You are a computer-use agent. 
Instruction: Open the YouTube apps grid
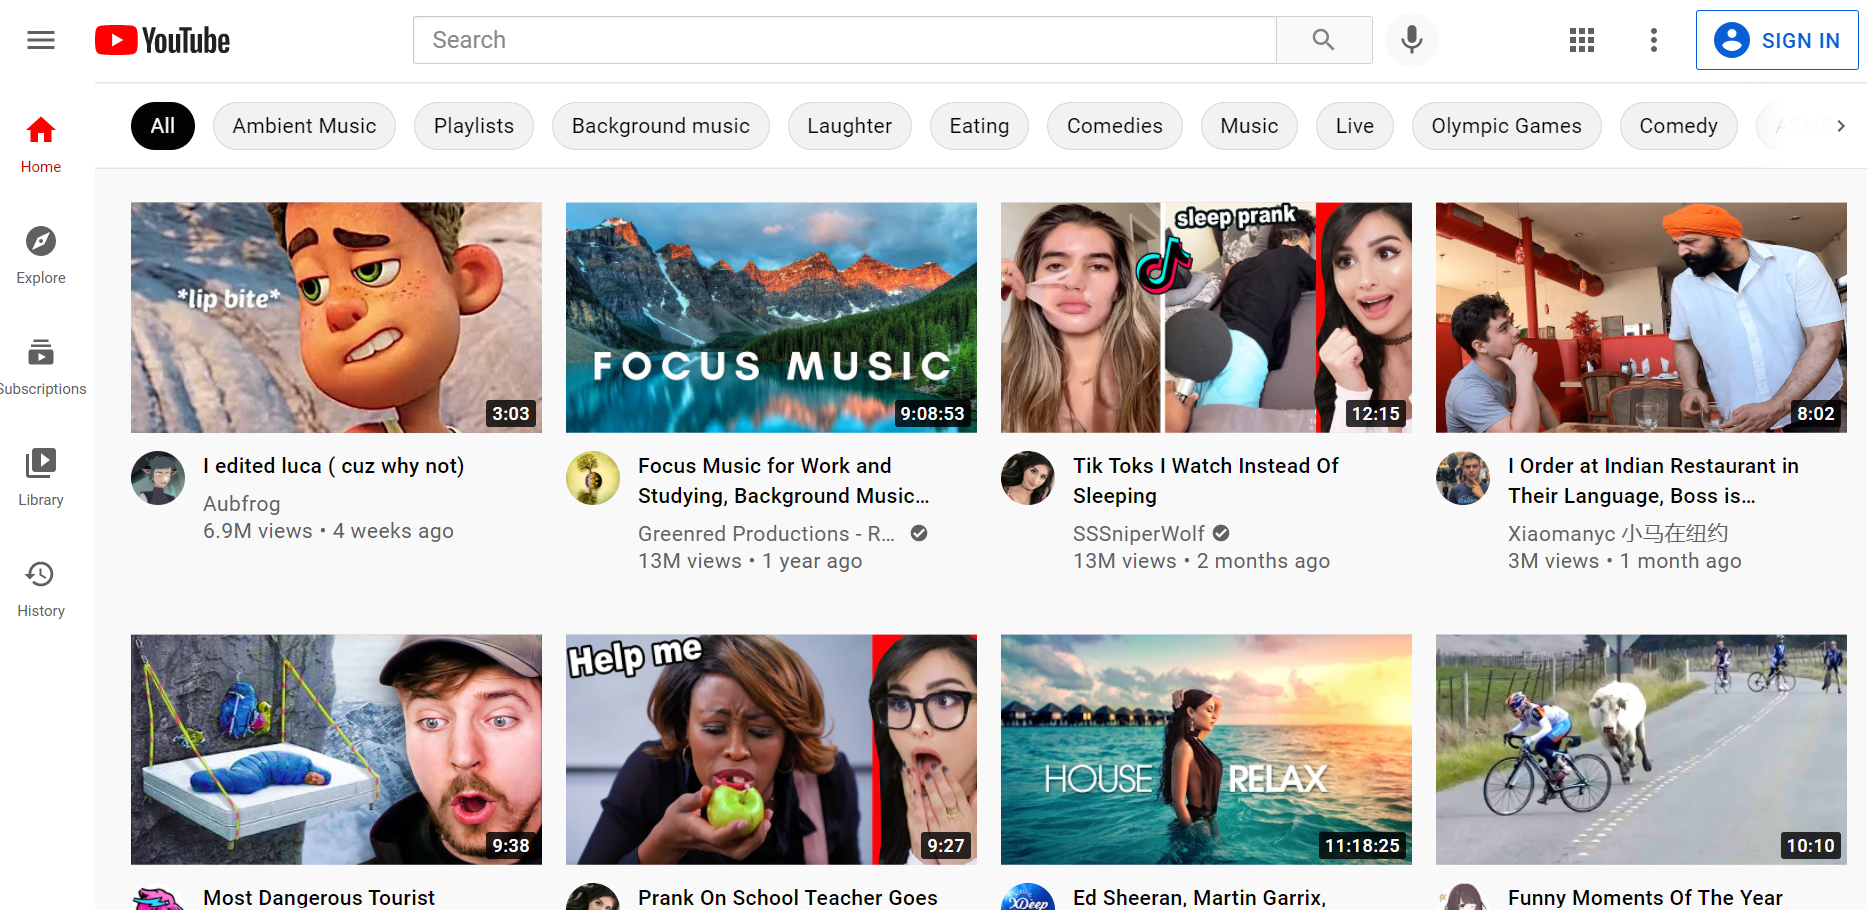point(1582,40)
